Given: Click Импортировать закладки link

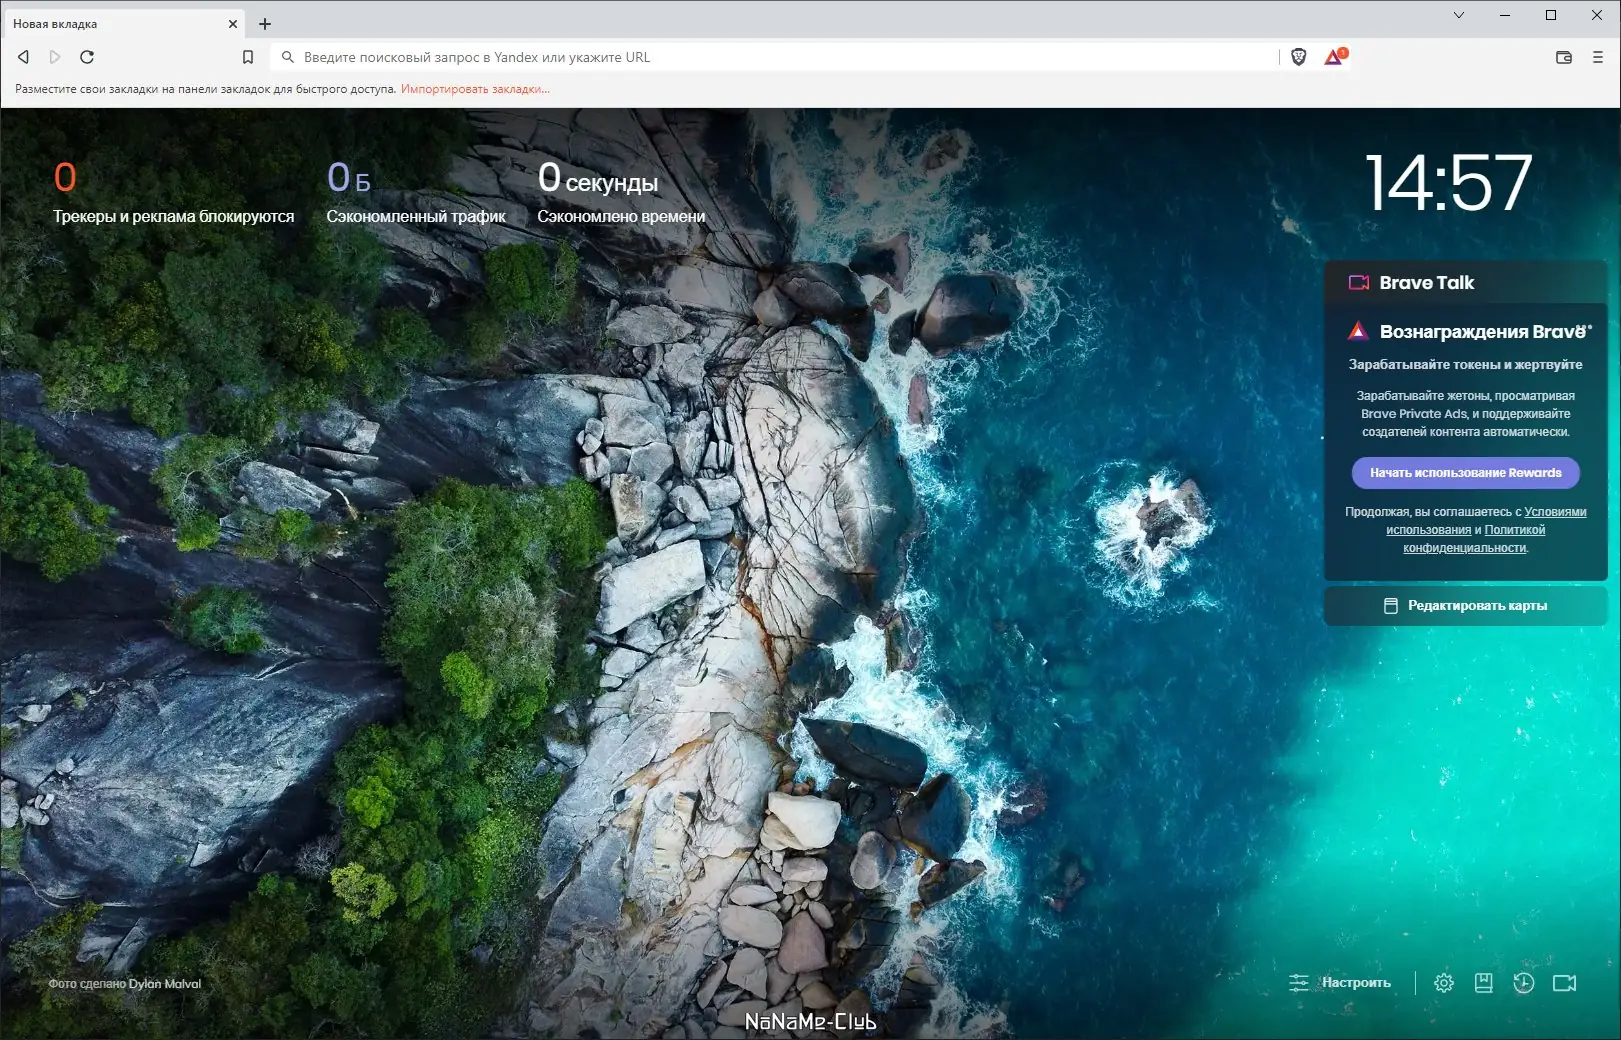Looking at the screenshot, I should click(x=475, y=89).
